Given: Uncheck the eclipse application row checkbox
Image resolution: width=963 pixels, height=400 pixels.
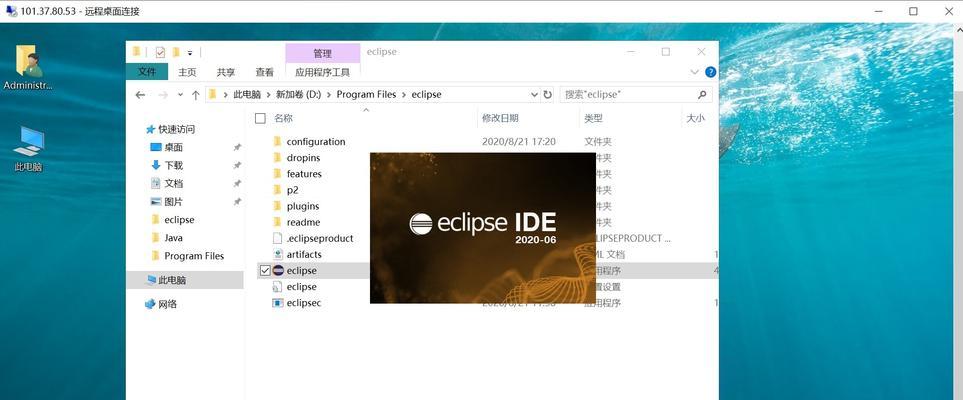Looking at the screenshot, I should [x=265, y=270].
